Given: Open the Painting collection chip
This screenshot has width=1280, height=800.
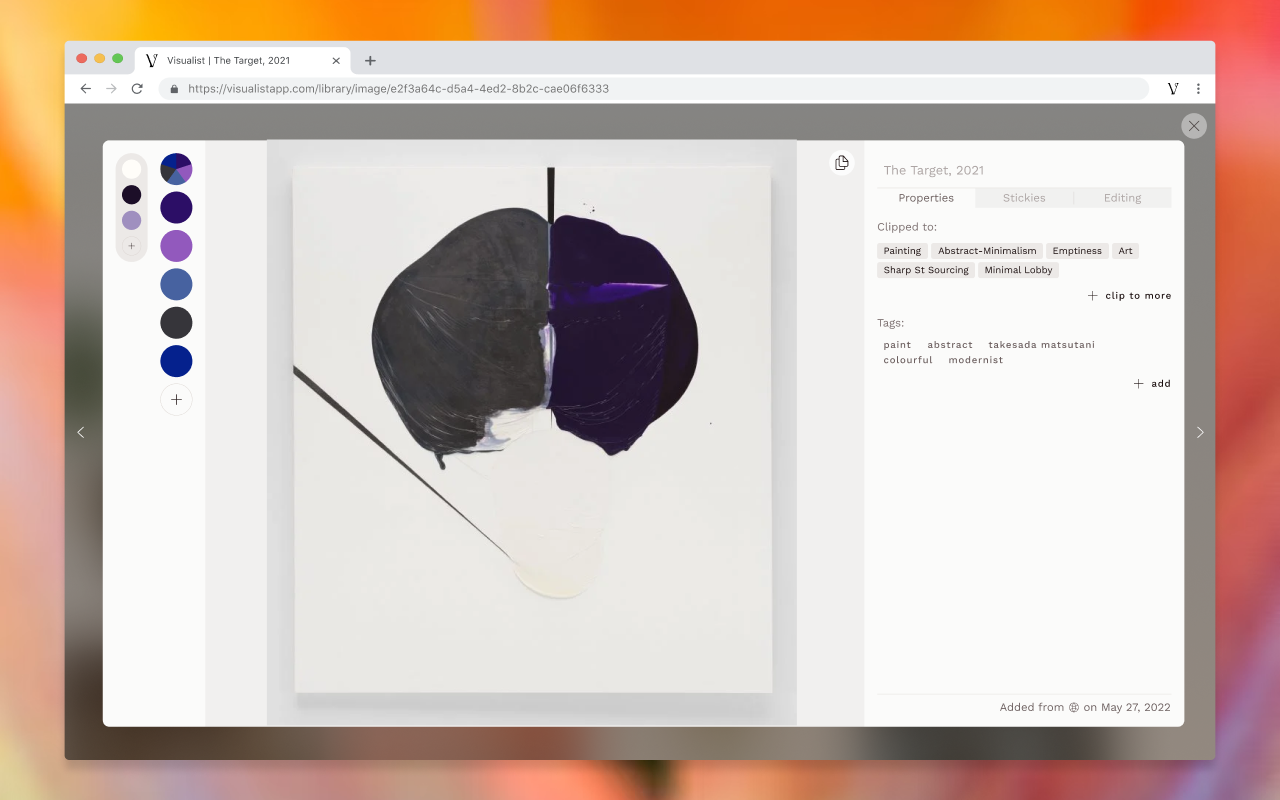Looking at the screenshot, I should [902, 251].
